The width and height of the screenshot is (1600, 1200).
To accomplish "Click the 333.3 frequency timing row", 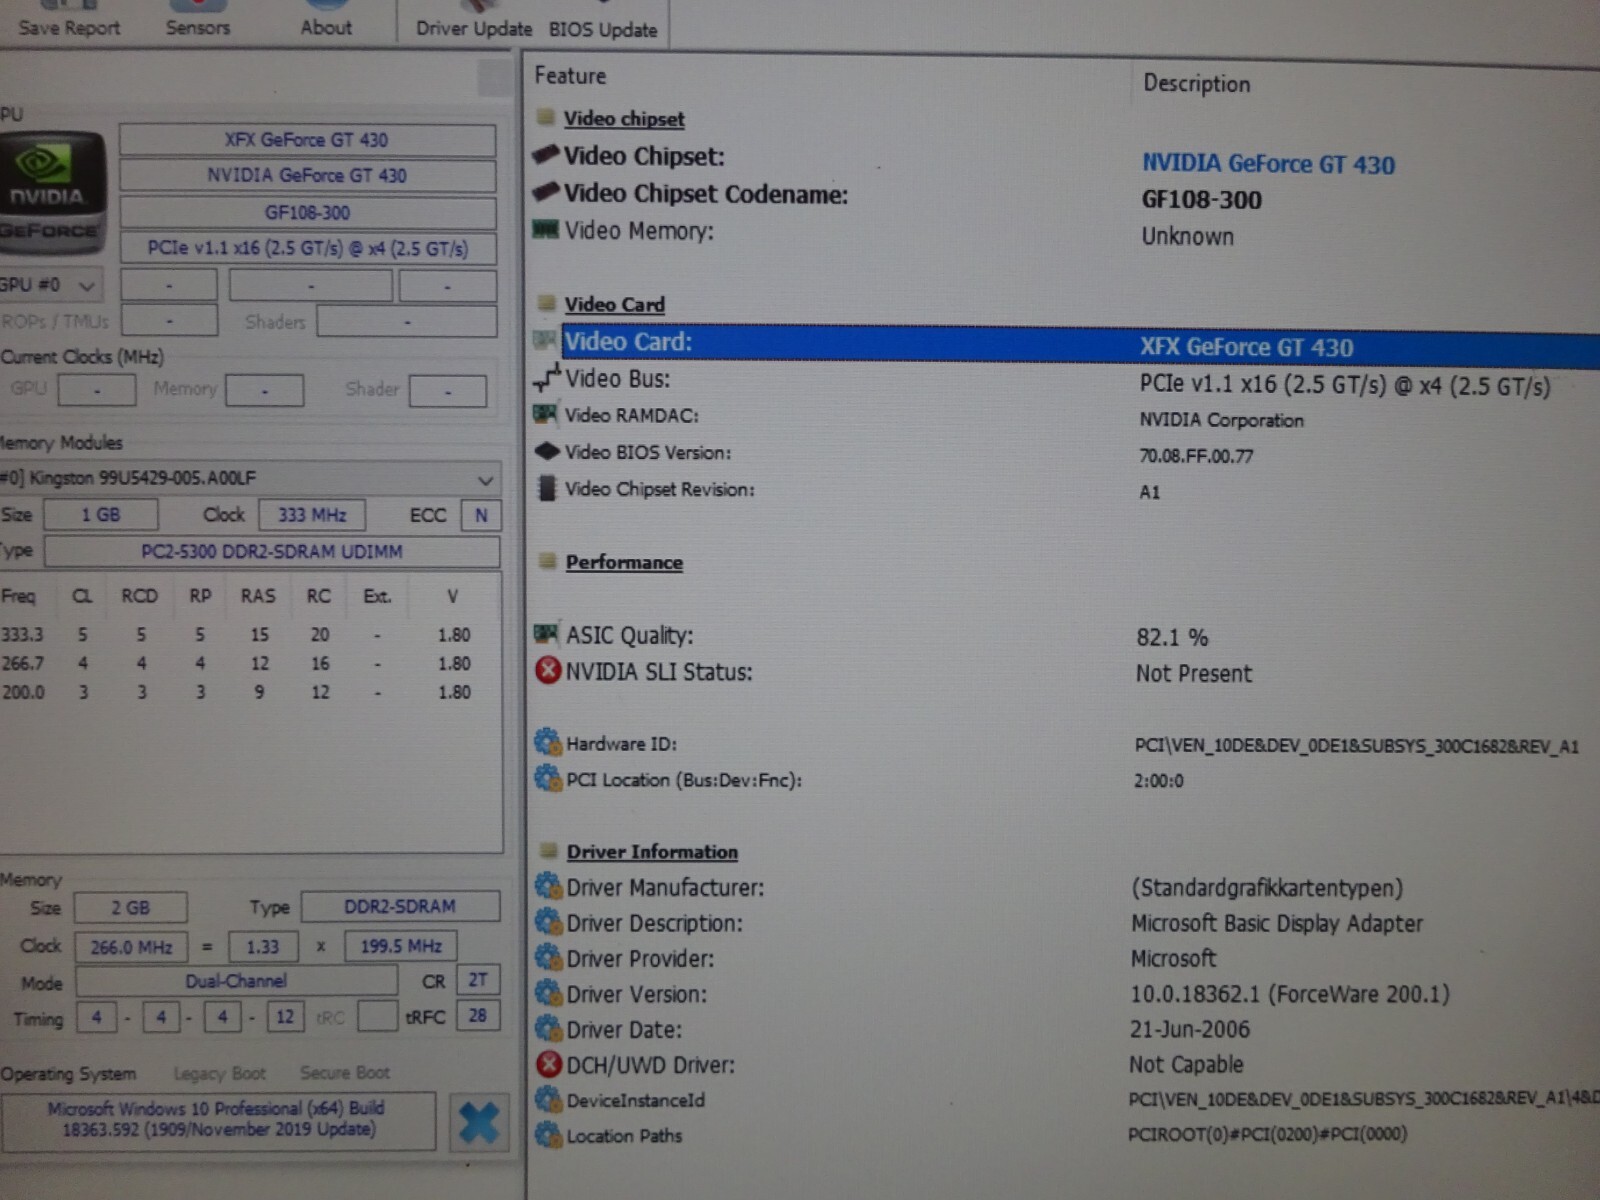I will tap(237, 634).
